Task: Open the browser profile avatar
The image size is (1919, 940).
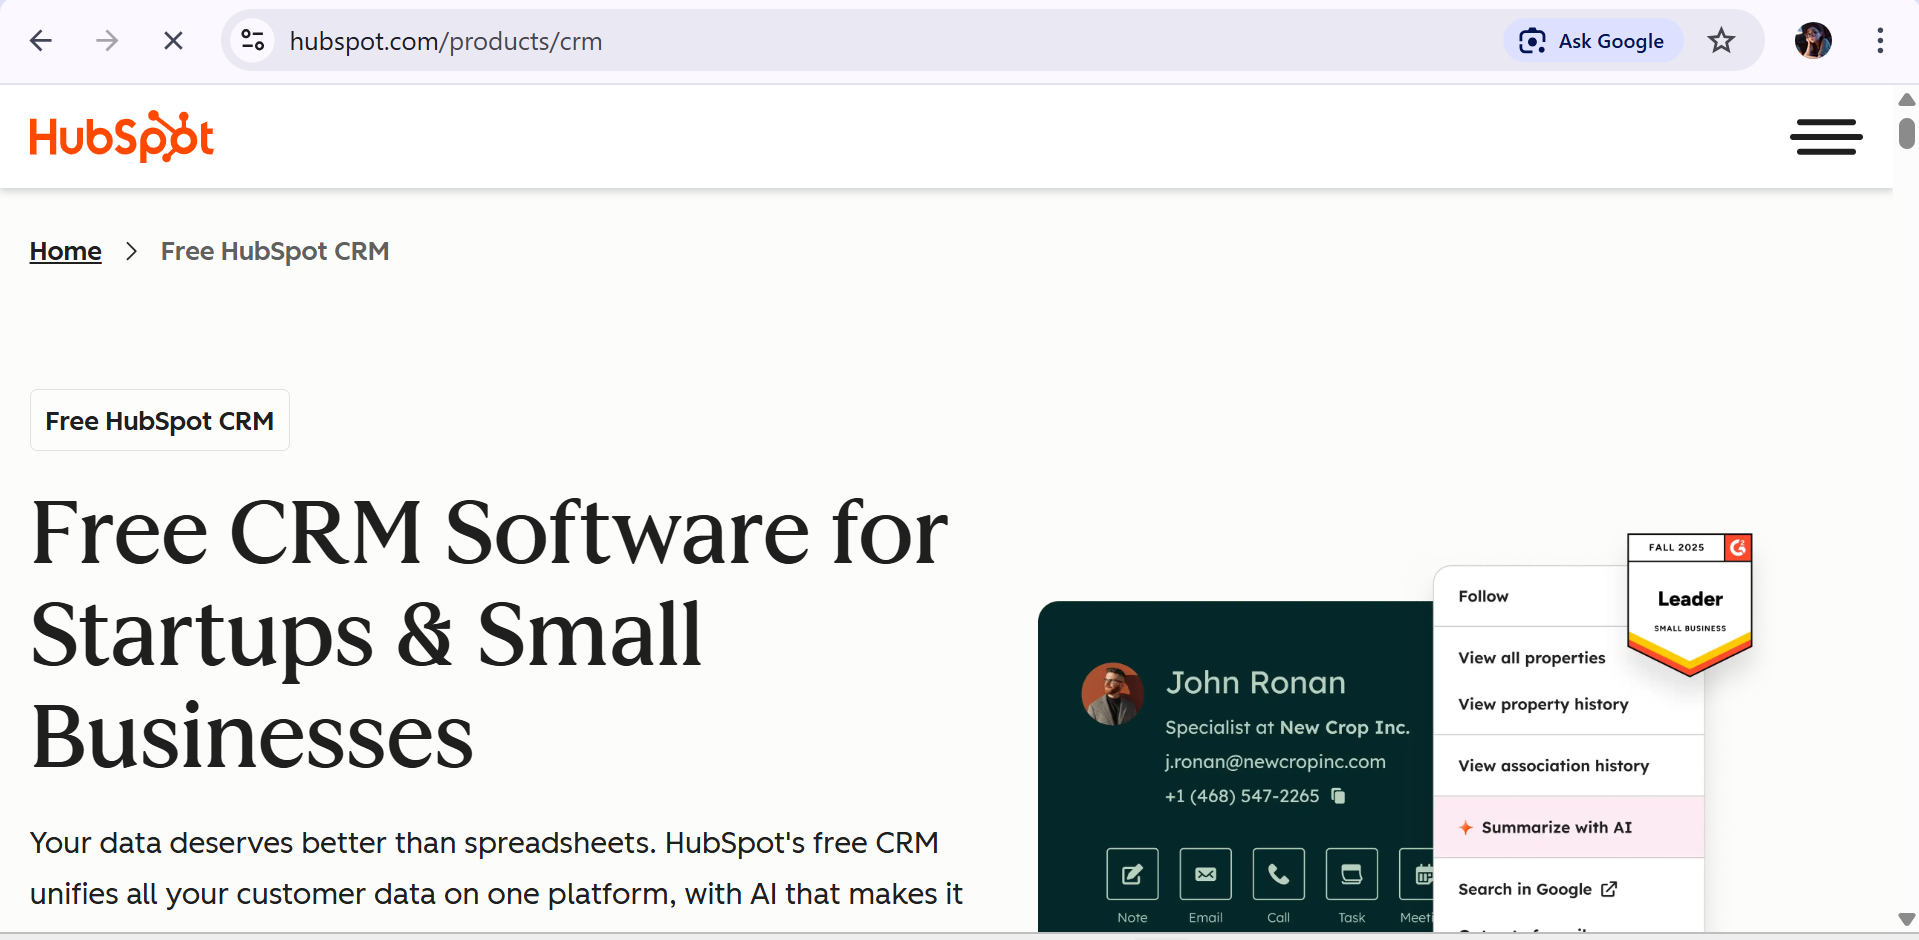Action: coord(1813,40)
